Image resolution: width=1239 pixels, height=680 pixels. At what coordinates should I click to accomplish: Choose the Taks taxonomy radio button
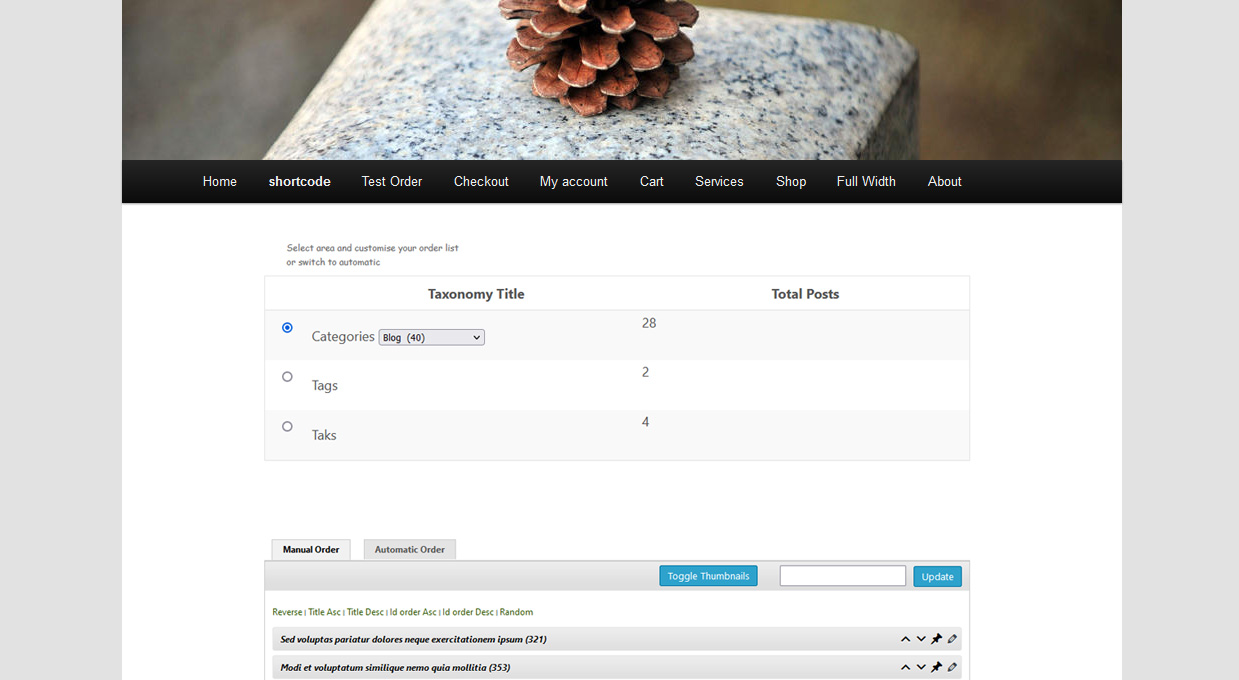point(287,427)
